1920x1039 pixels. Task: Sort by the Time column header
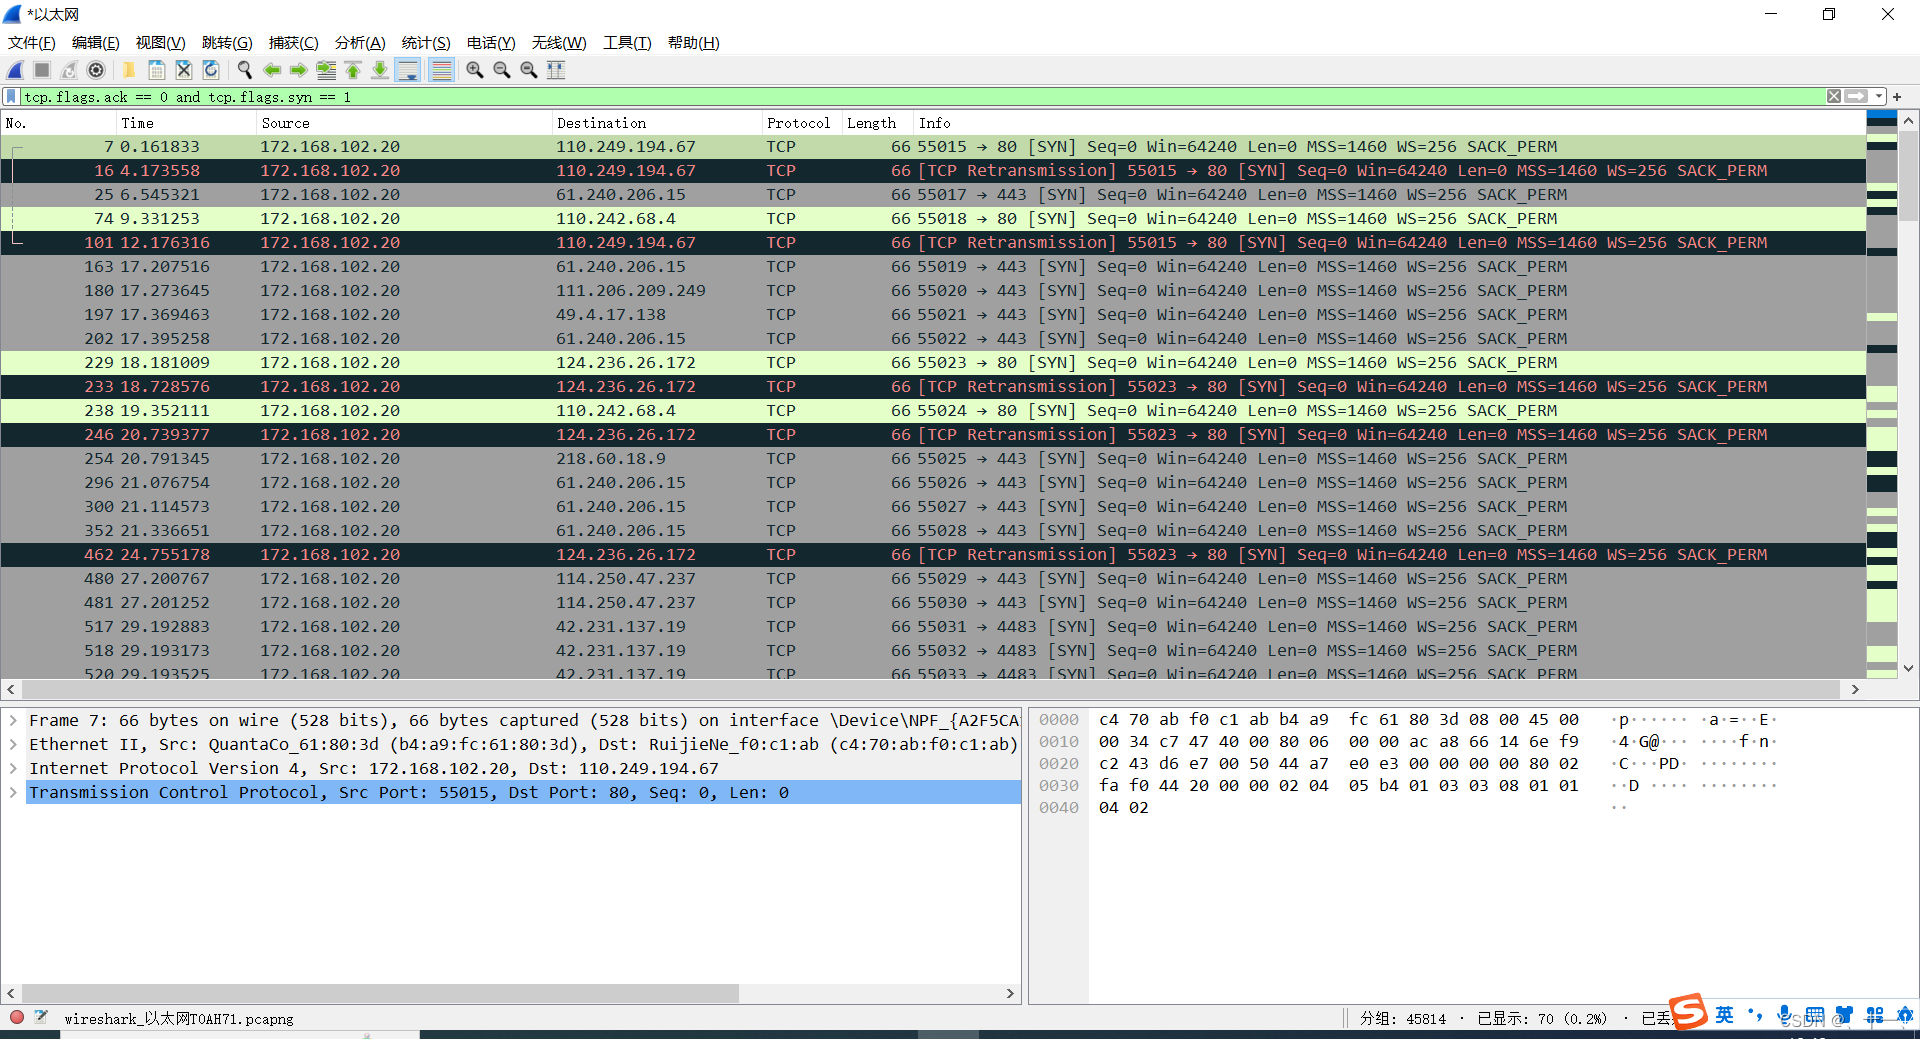(186, 123)
